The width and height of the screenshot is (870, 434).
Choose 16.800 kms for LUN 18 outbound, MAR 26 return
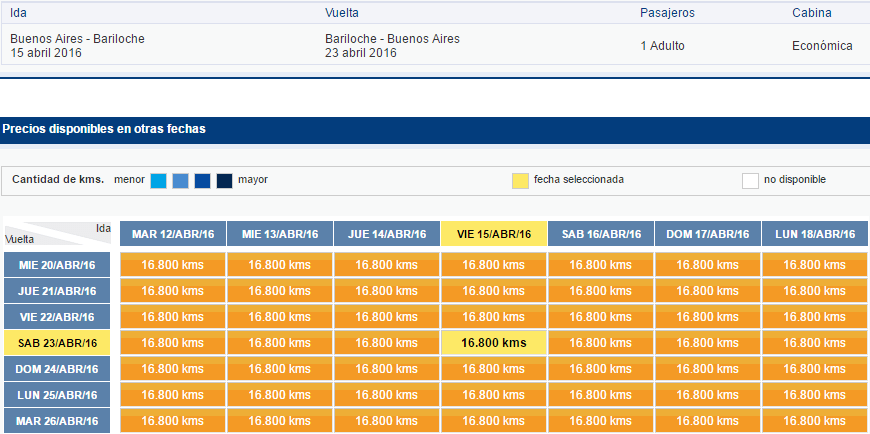[x=815, y=421]
